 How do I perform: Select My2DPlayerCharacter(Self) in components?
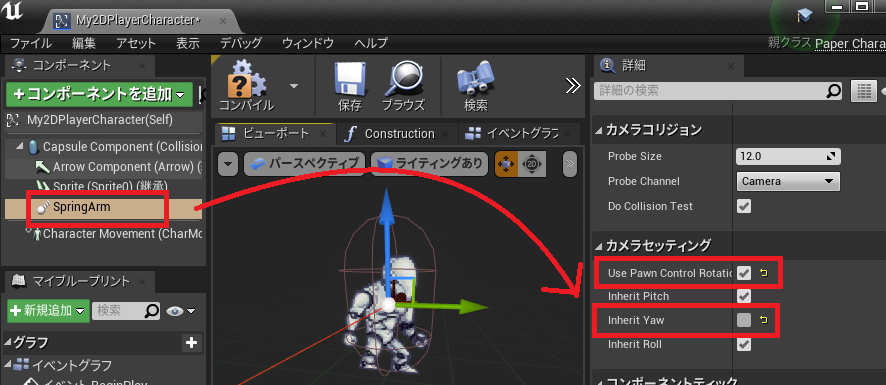coord(102,120)
